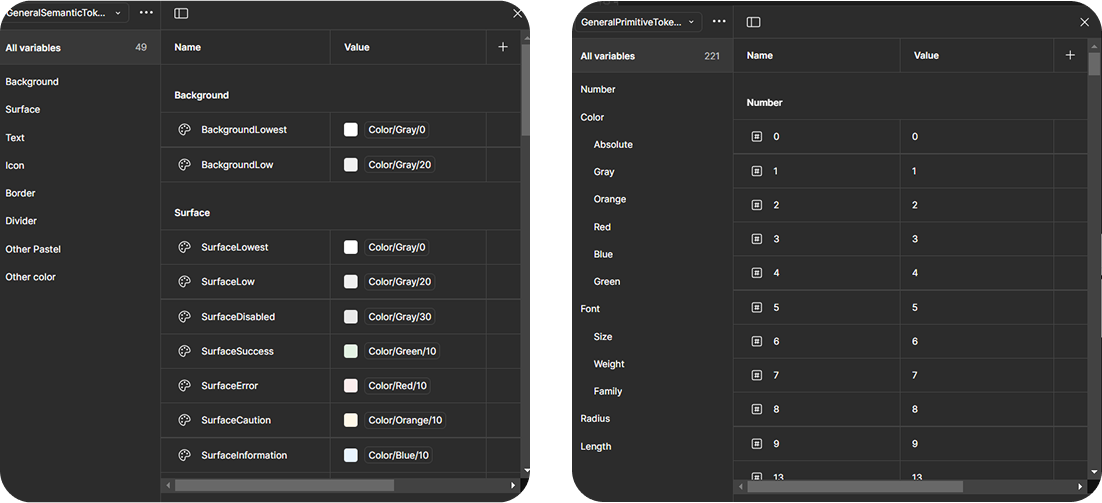The height and width of the screenshot is (503, 1102).
Task: Click the Color/Green/10 alias value for SurfaceSuccess
Action: [x=404, y=351]
